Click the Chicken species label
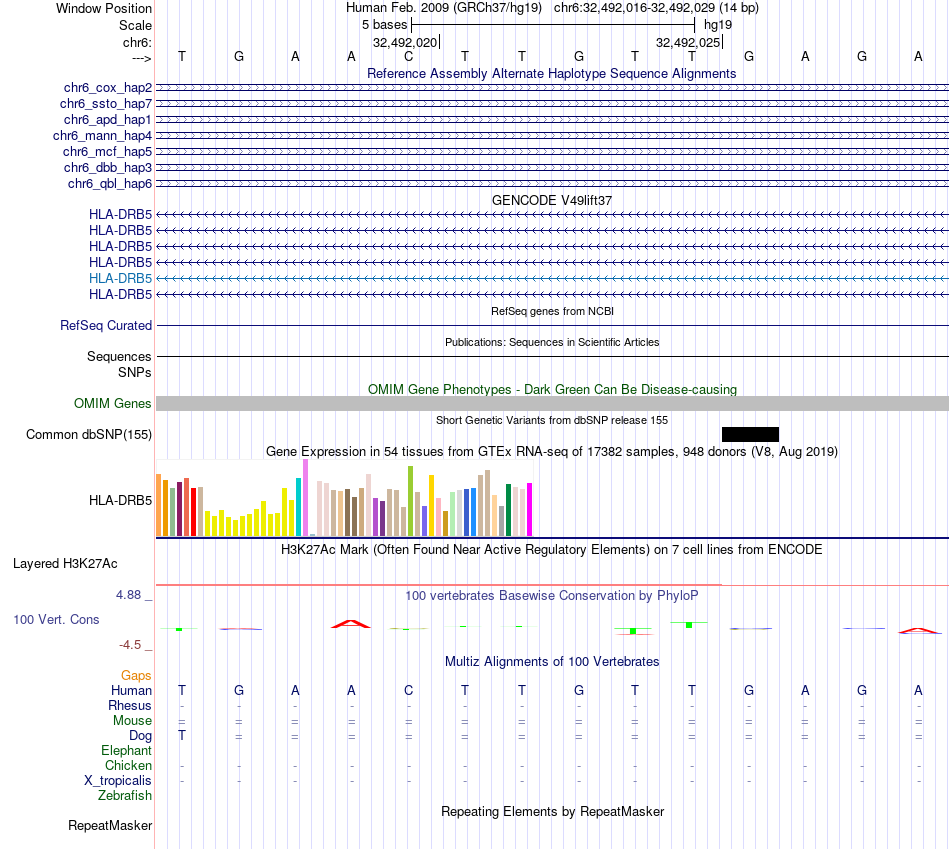 coord(128,765)
